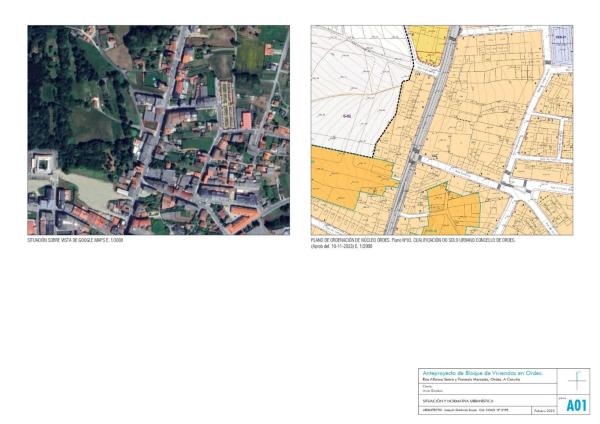This screenshot has height=424, width=600.
Task: Select the Google Maps aerial photo
Action: [158, 130]
